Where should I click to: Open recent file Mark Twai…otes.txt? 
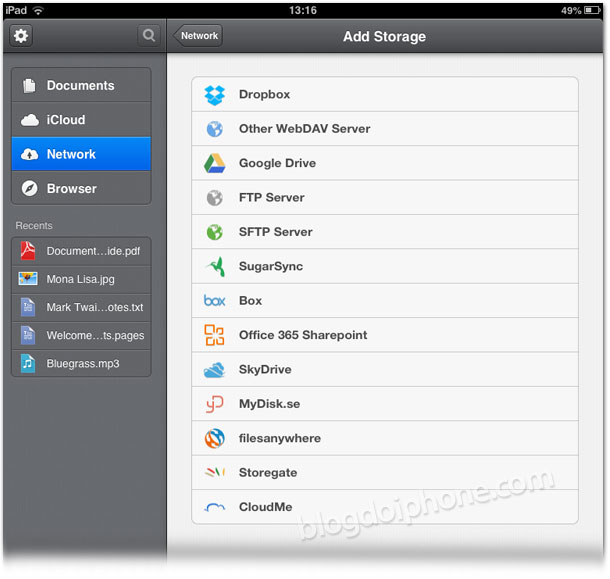click(x=81, y=307)
